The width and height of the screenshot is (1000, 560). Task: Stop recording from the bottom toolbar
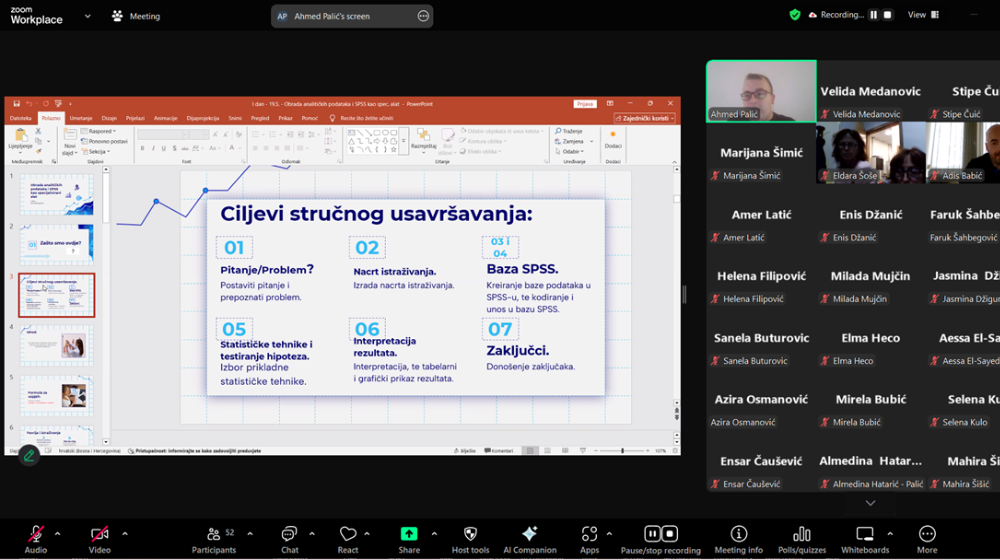(669, 533)
